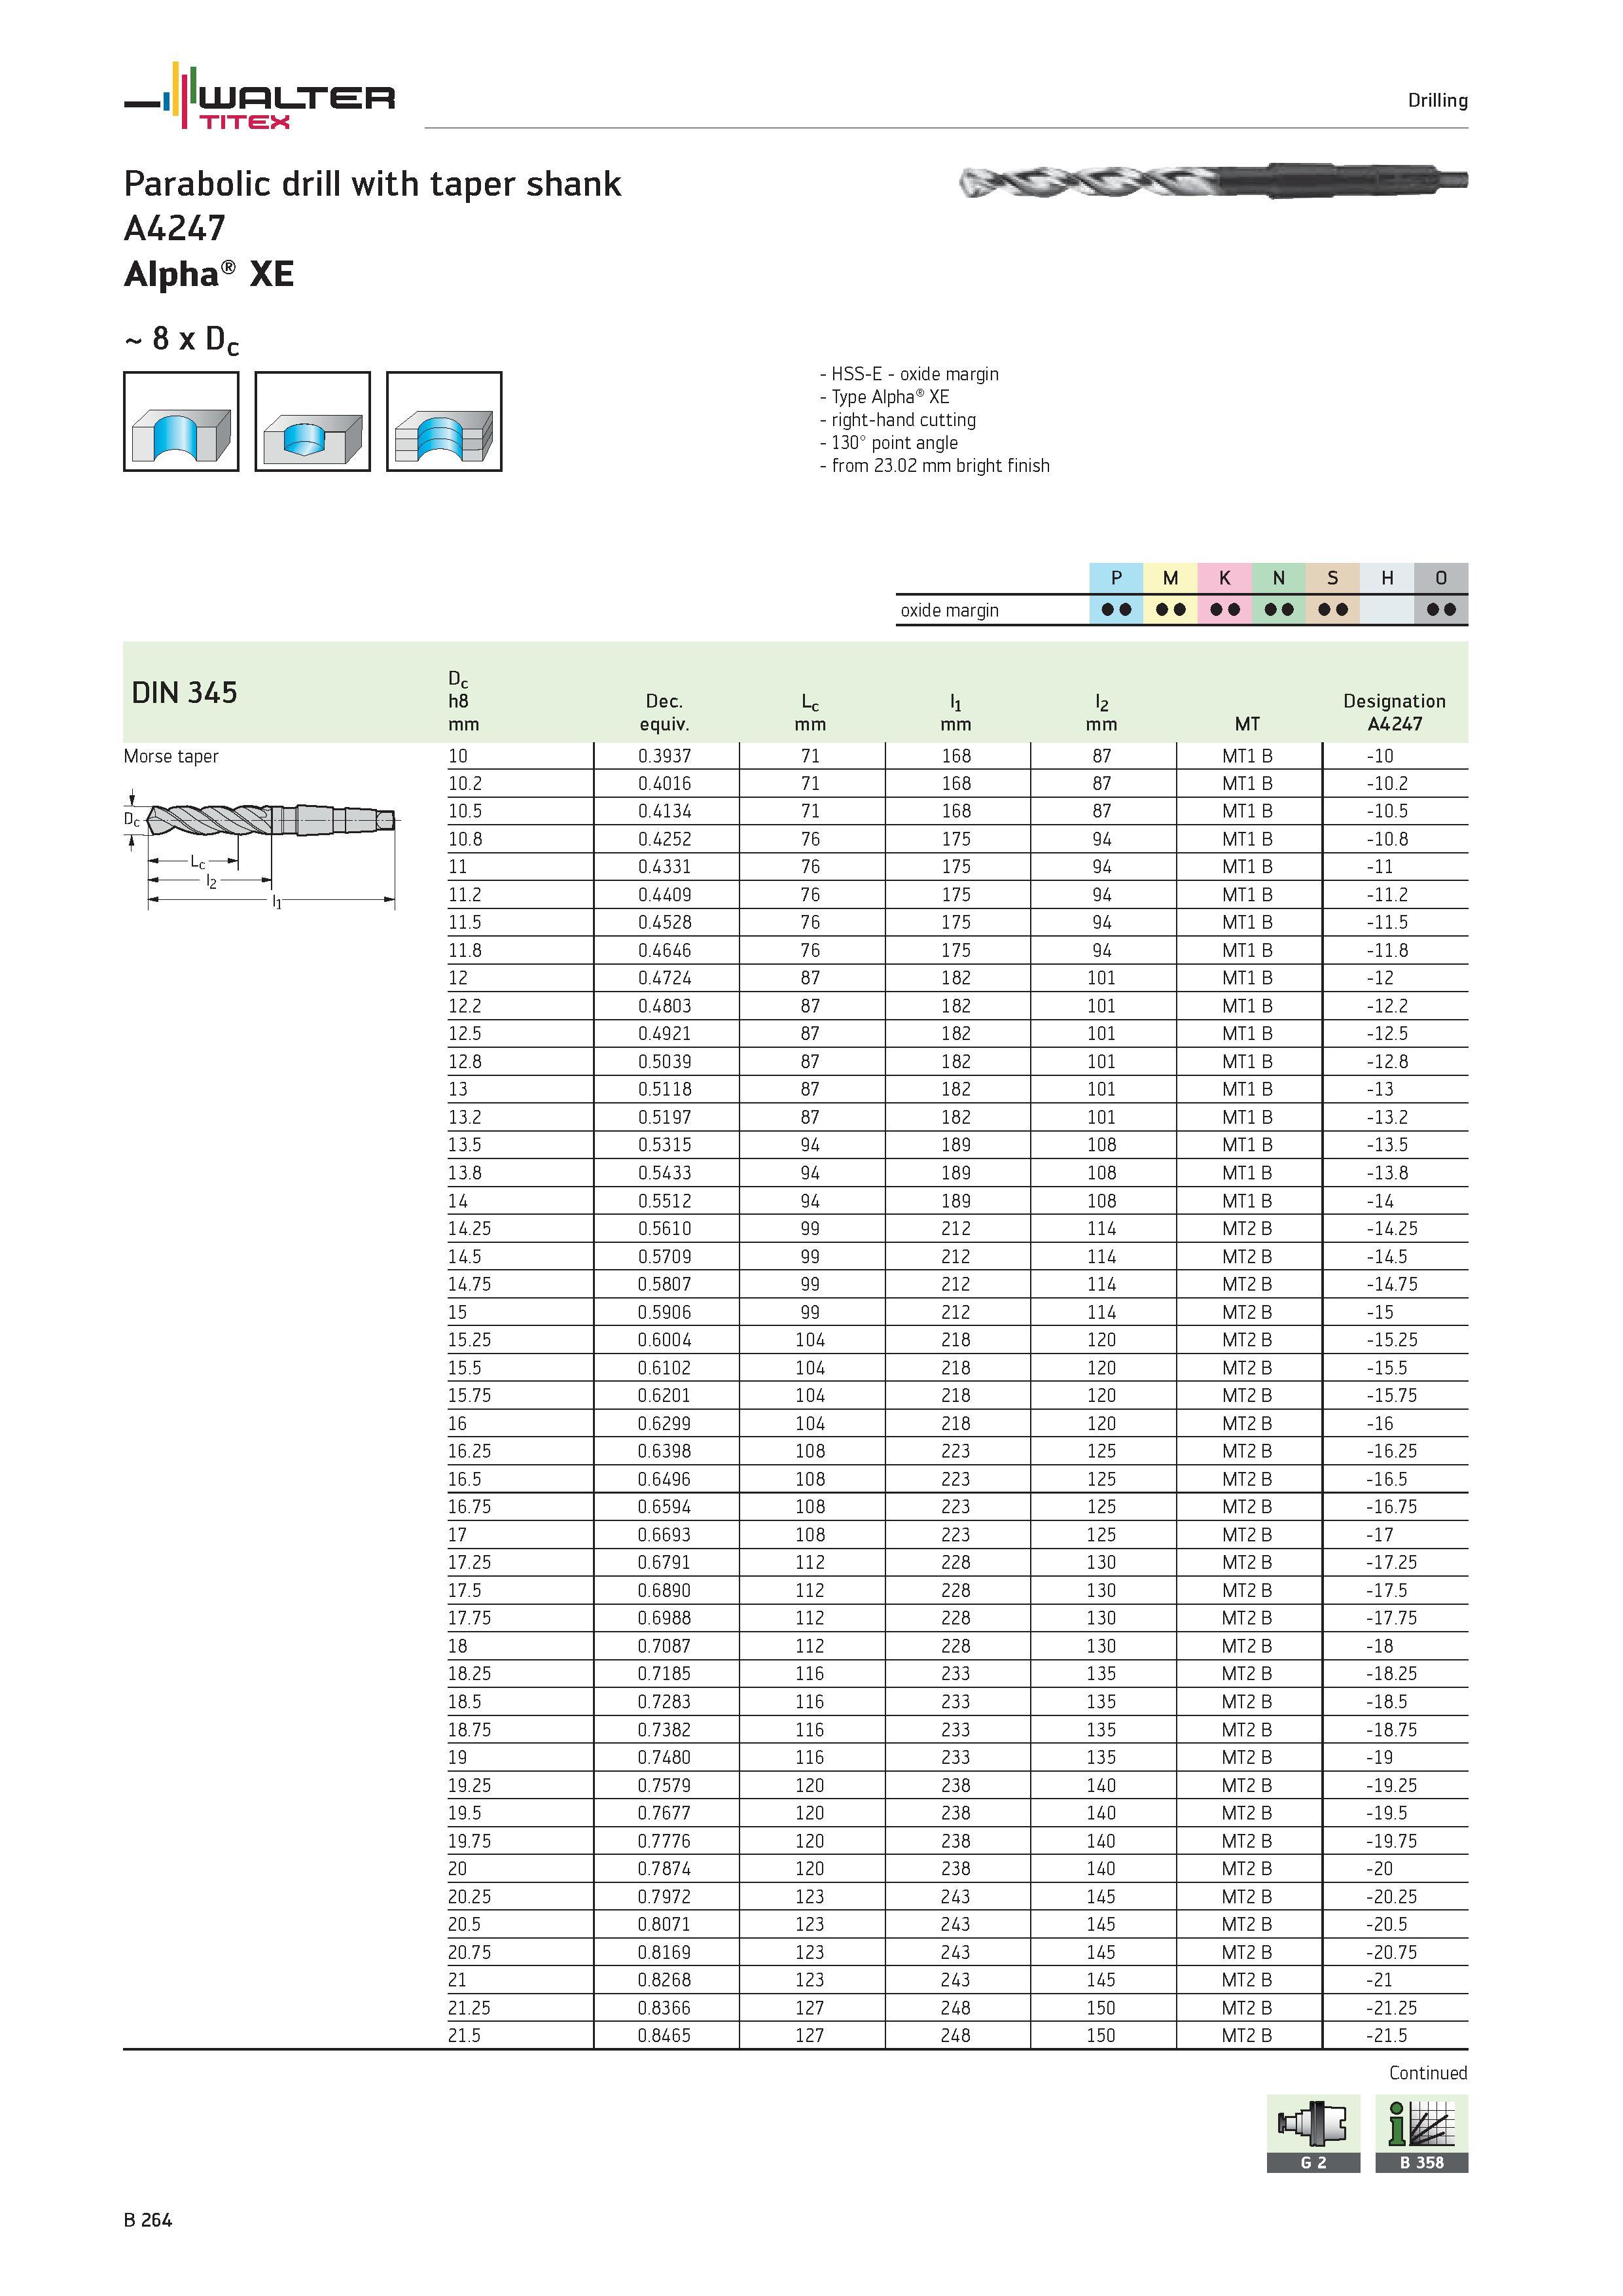This screenshot has height=2296, width=1623.
Task: Select the blue P material group swatch
Action: pyautogui.click(x=1116, y=578)
